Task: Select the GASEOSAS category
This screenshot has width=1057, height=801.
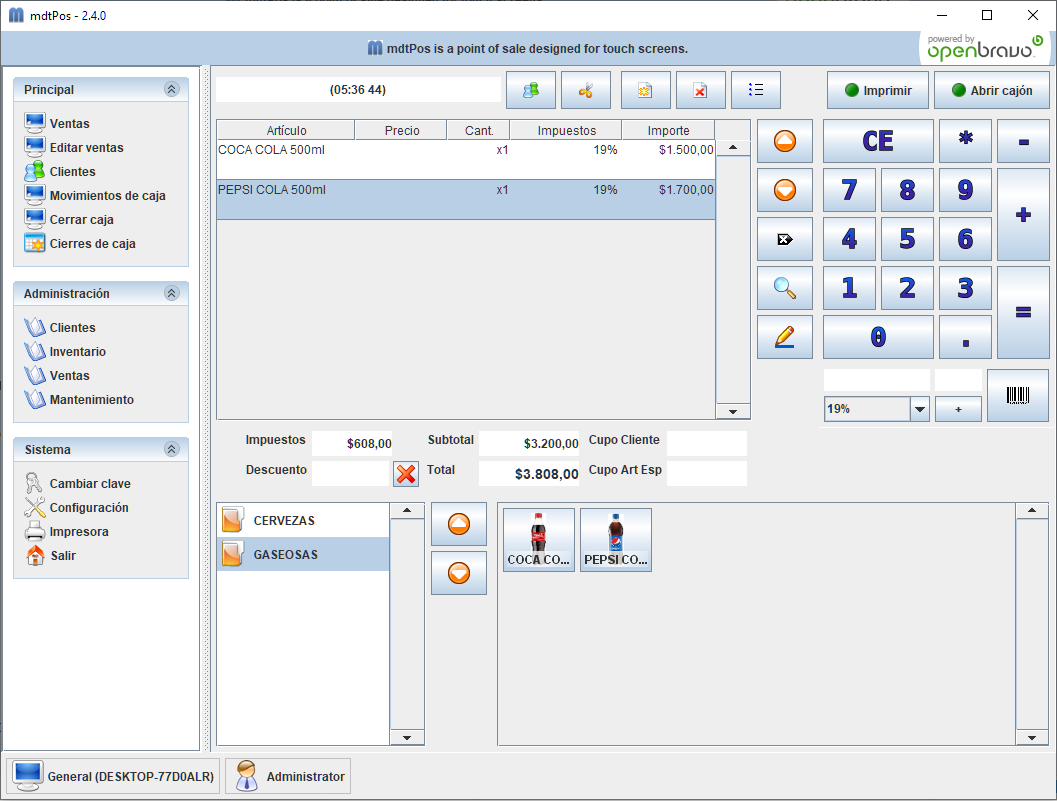Action: (x=303, y=554)
